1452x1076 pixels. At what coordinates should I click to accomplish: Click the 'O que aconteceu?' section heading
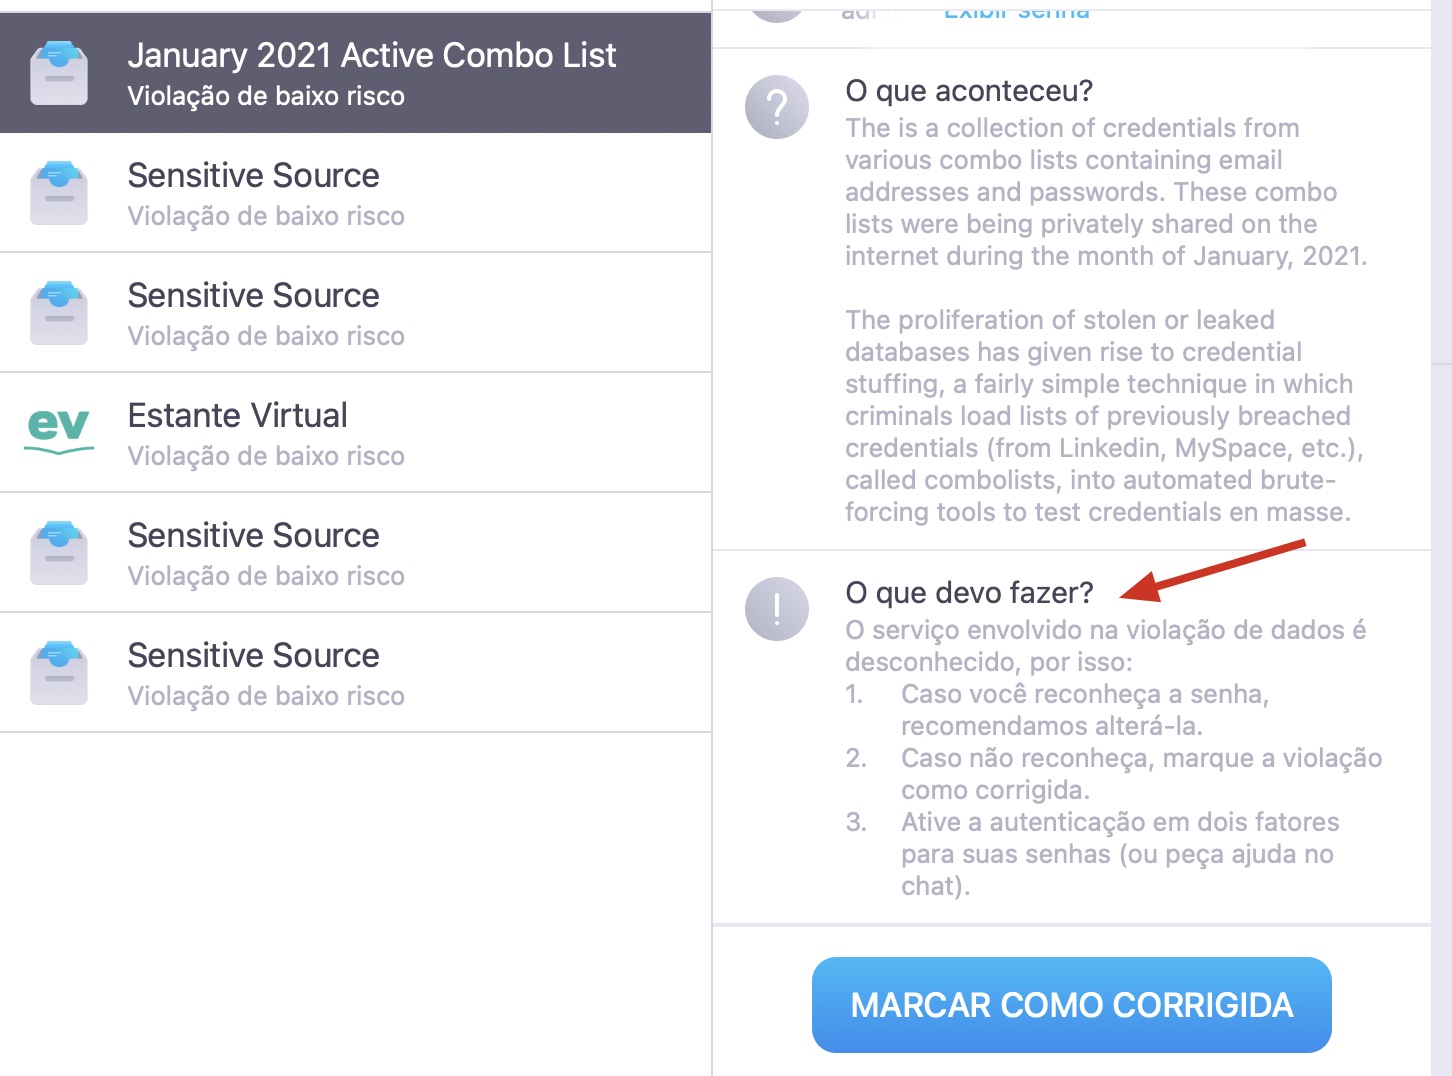[x=971, y=90]
